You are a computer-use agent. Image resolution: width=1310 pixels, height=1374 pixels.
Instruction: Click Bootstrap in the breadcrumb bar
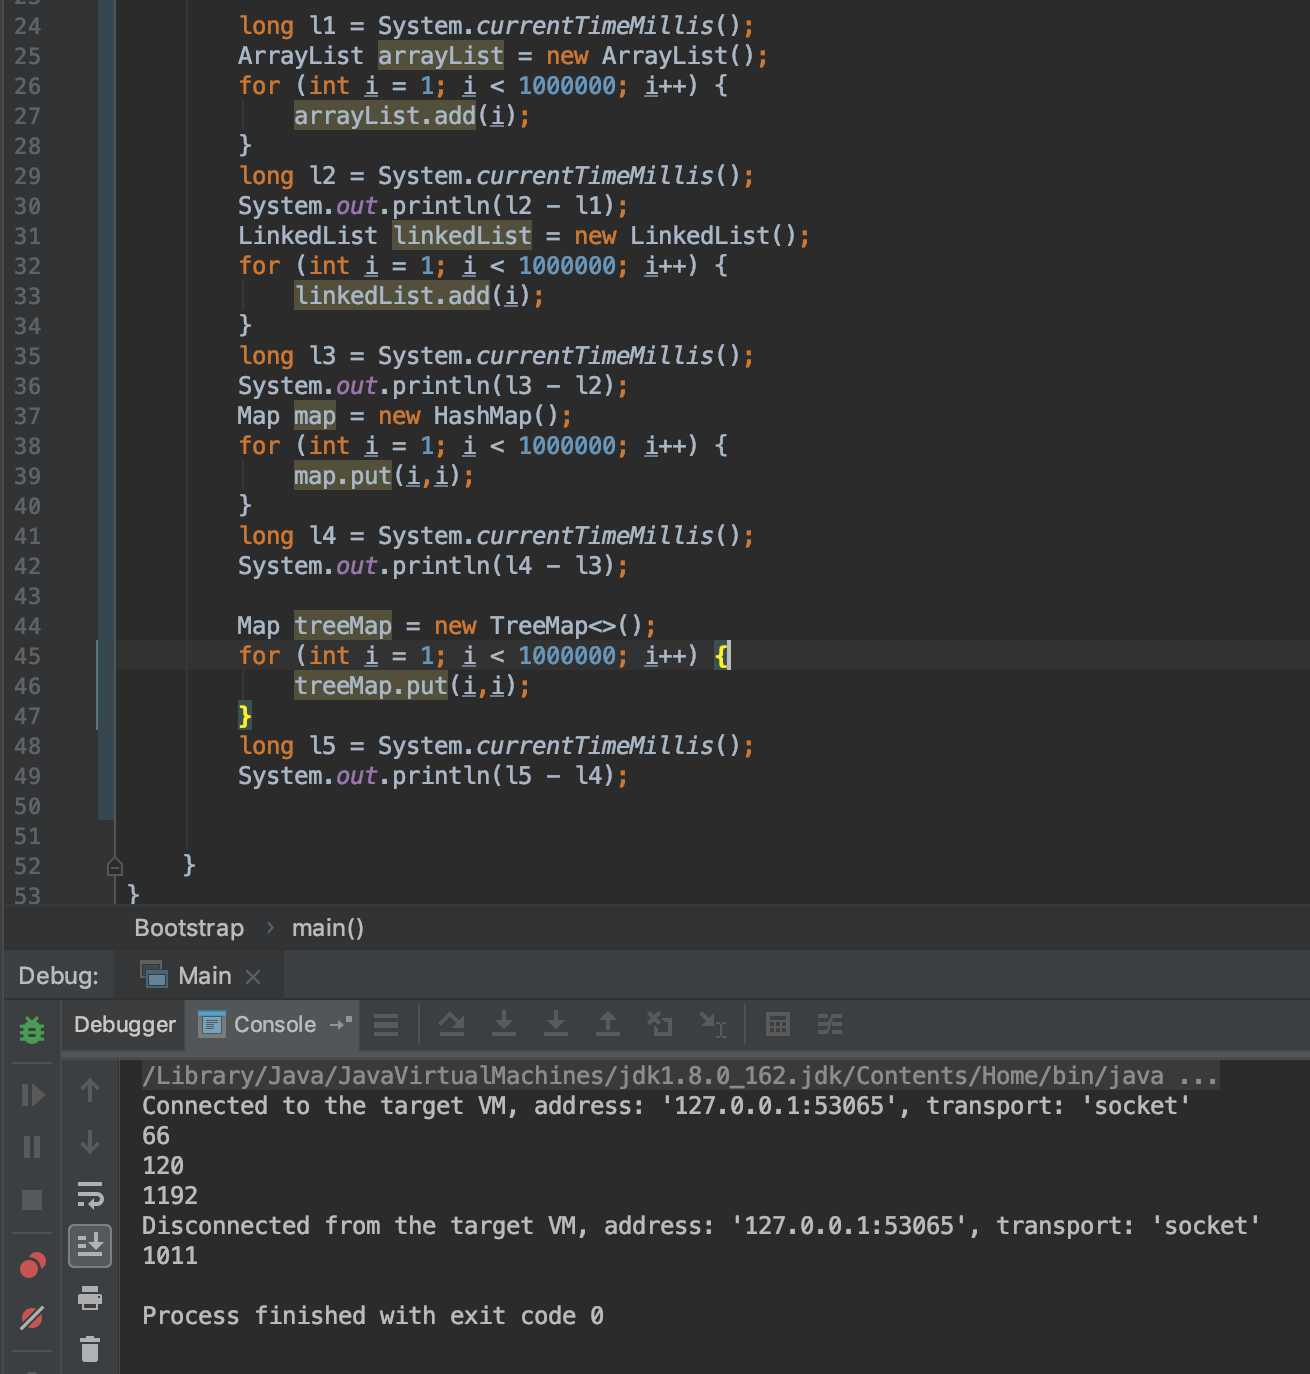189,928
